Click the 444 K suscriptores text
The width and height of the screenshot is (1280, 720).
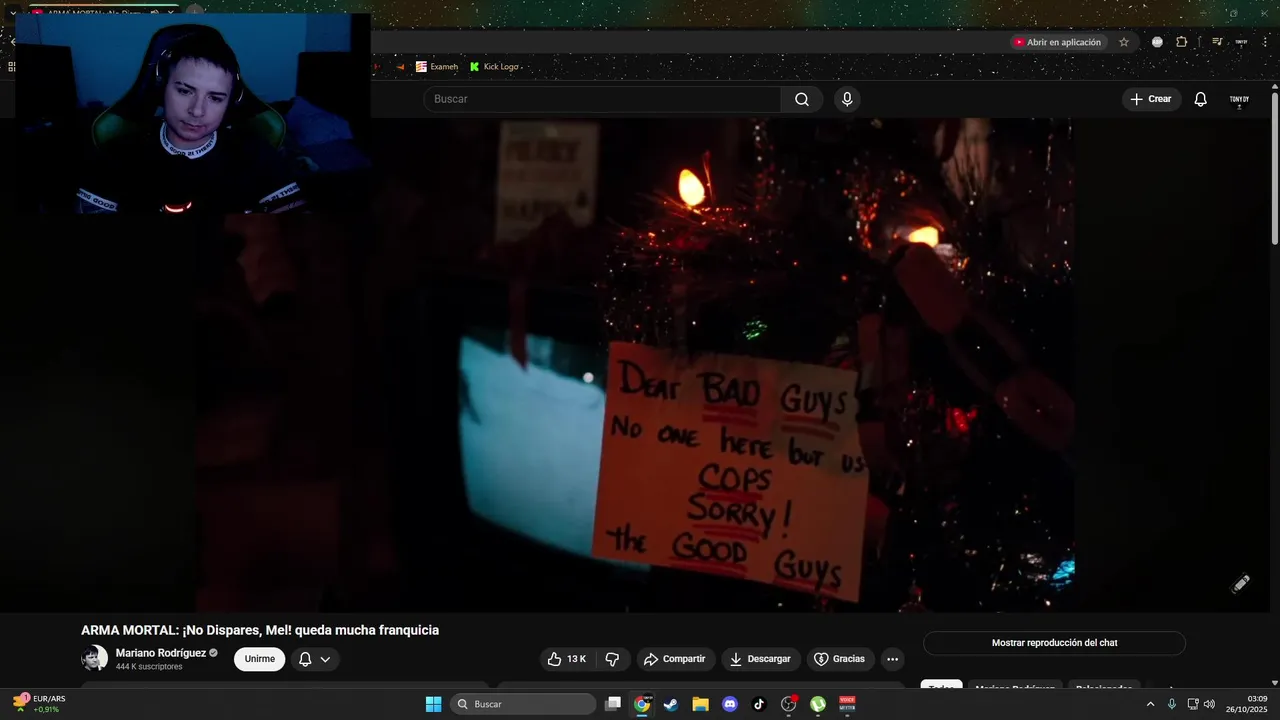[x=149, y=667]
